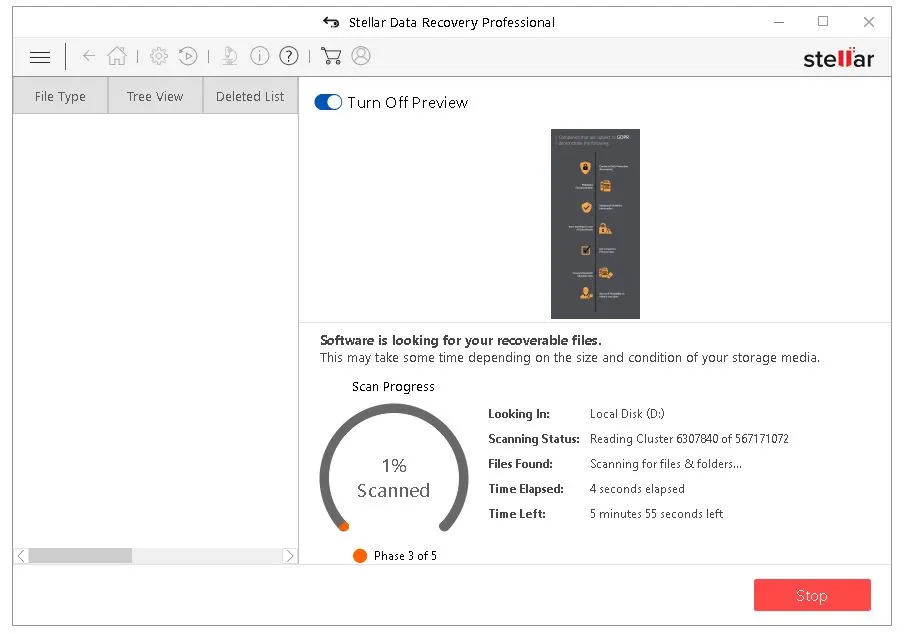Click the back arrow icon

pos(88,56)
